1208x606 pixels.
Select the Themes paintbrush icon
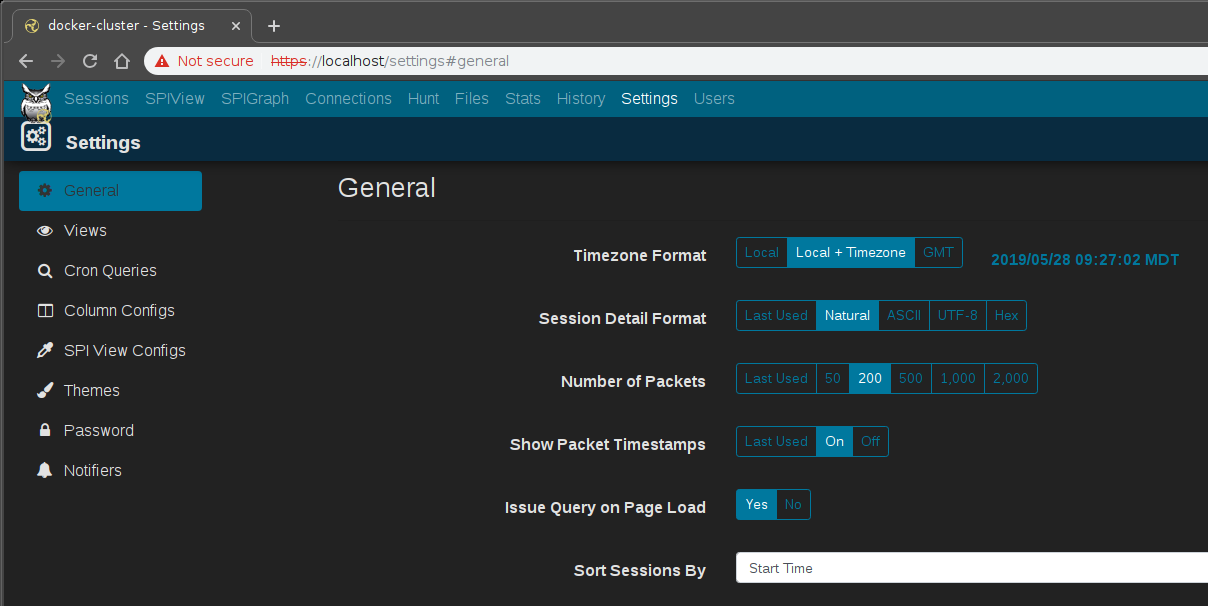[x=44, y=390]
